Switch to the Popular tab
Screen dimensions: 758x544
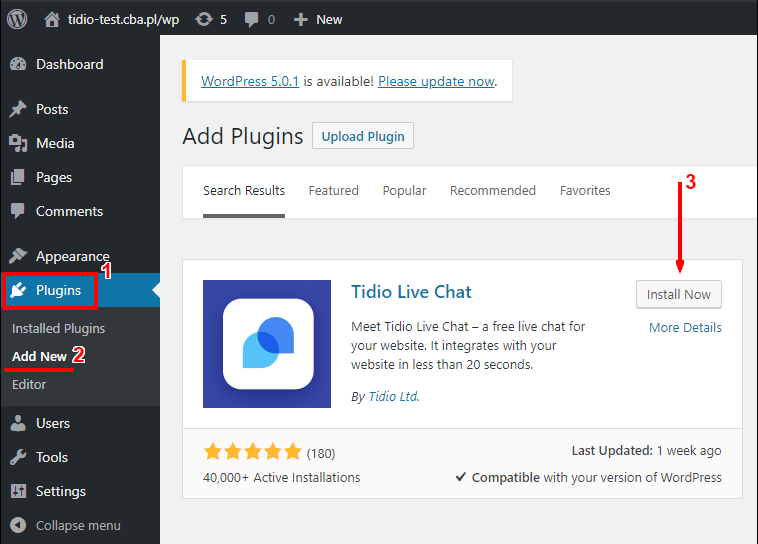click(x=405, y=191)
